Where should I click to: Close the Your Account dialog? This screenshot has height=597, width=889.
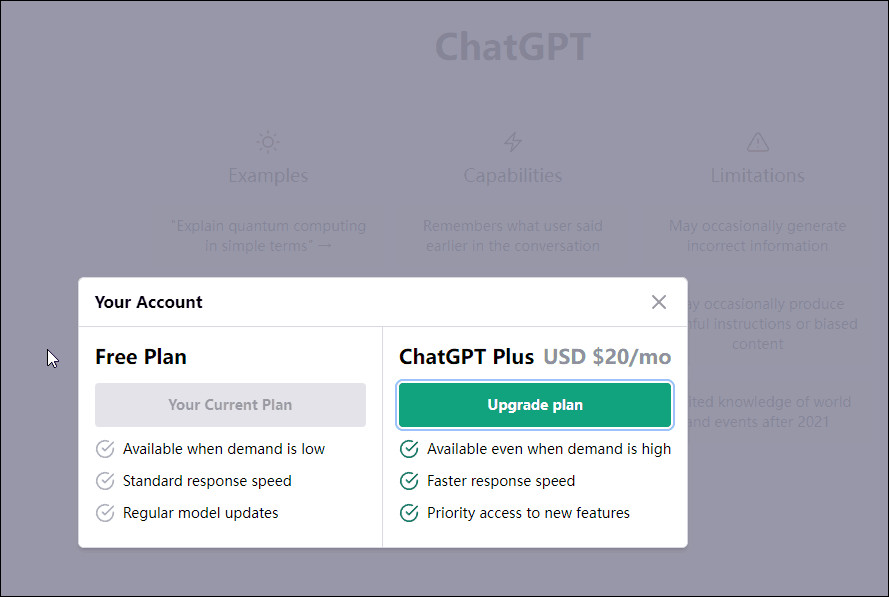658,302
